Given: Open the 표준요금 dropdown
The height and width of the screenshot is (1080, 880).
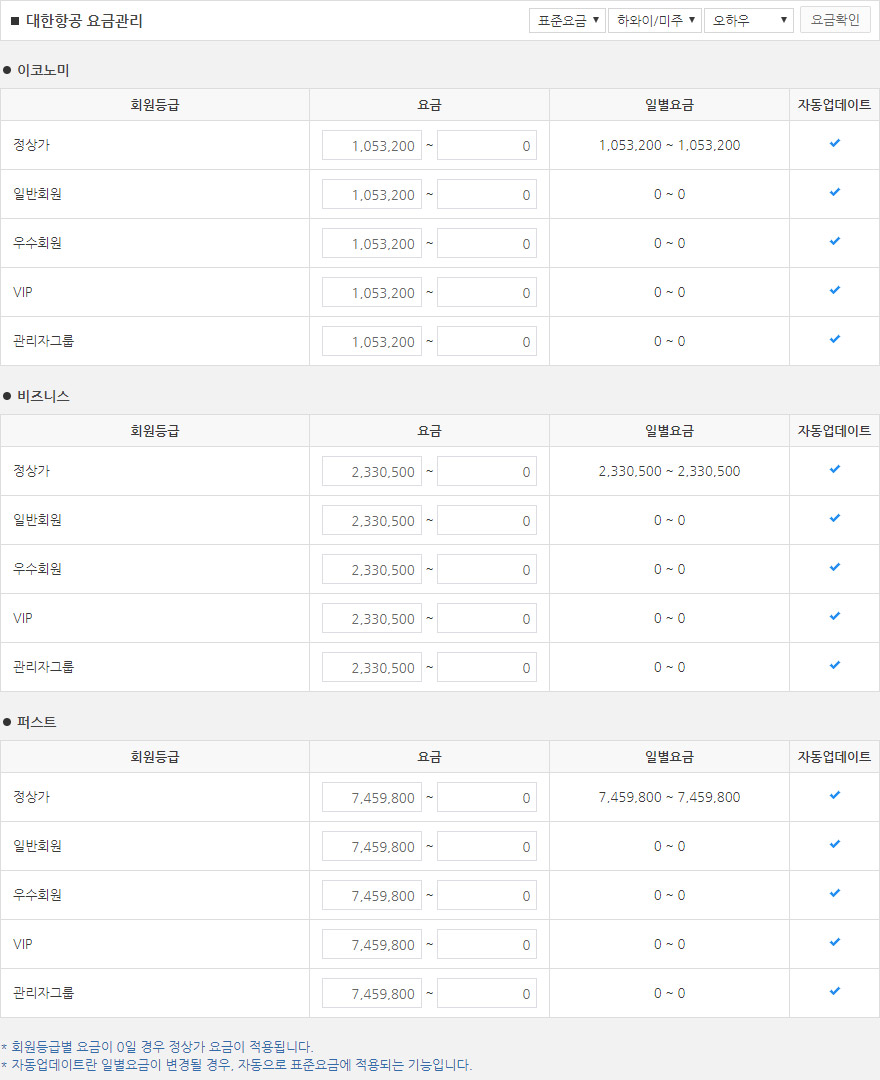Looking at the screenshot, I should 567,21.
